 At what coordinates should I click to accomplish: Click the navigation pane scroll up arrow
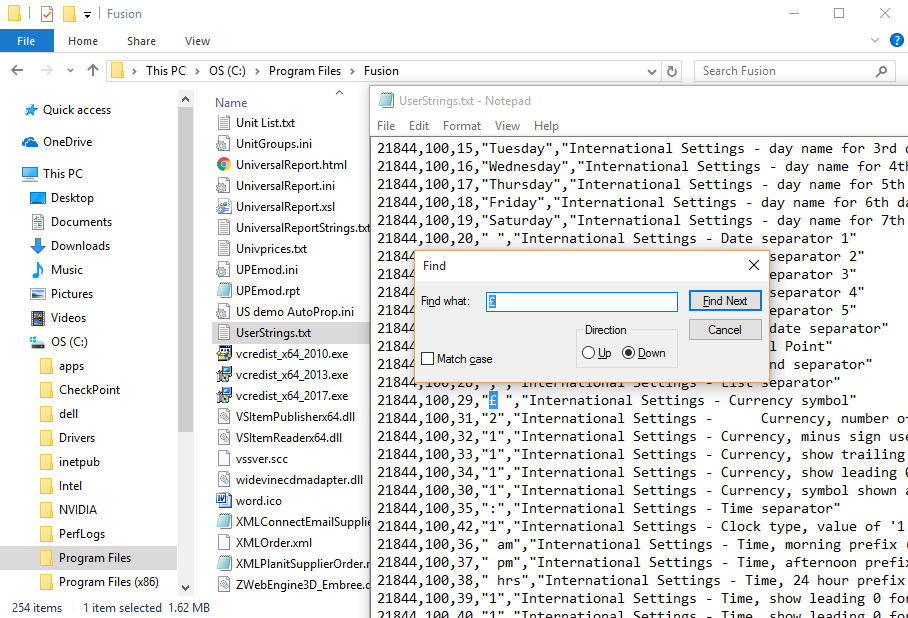click(x=185, y=100)
